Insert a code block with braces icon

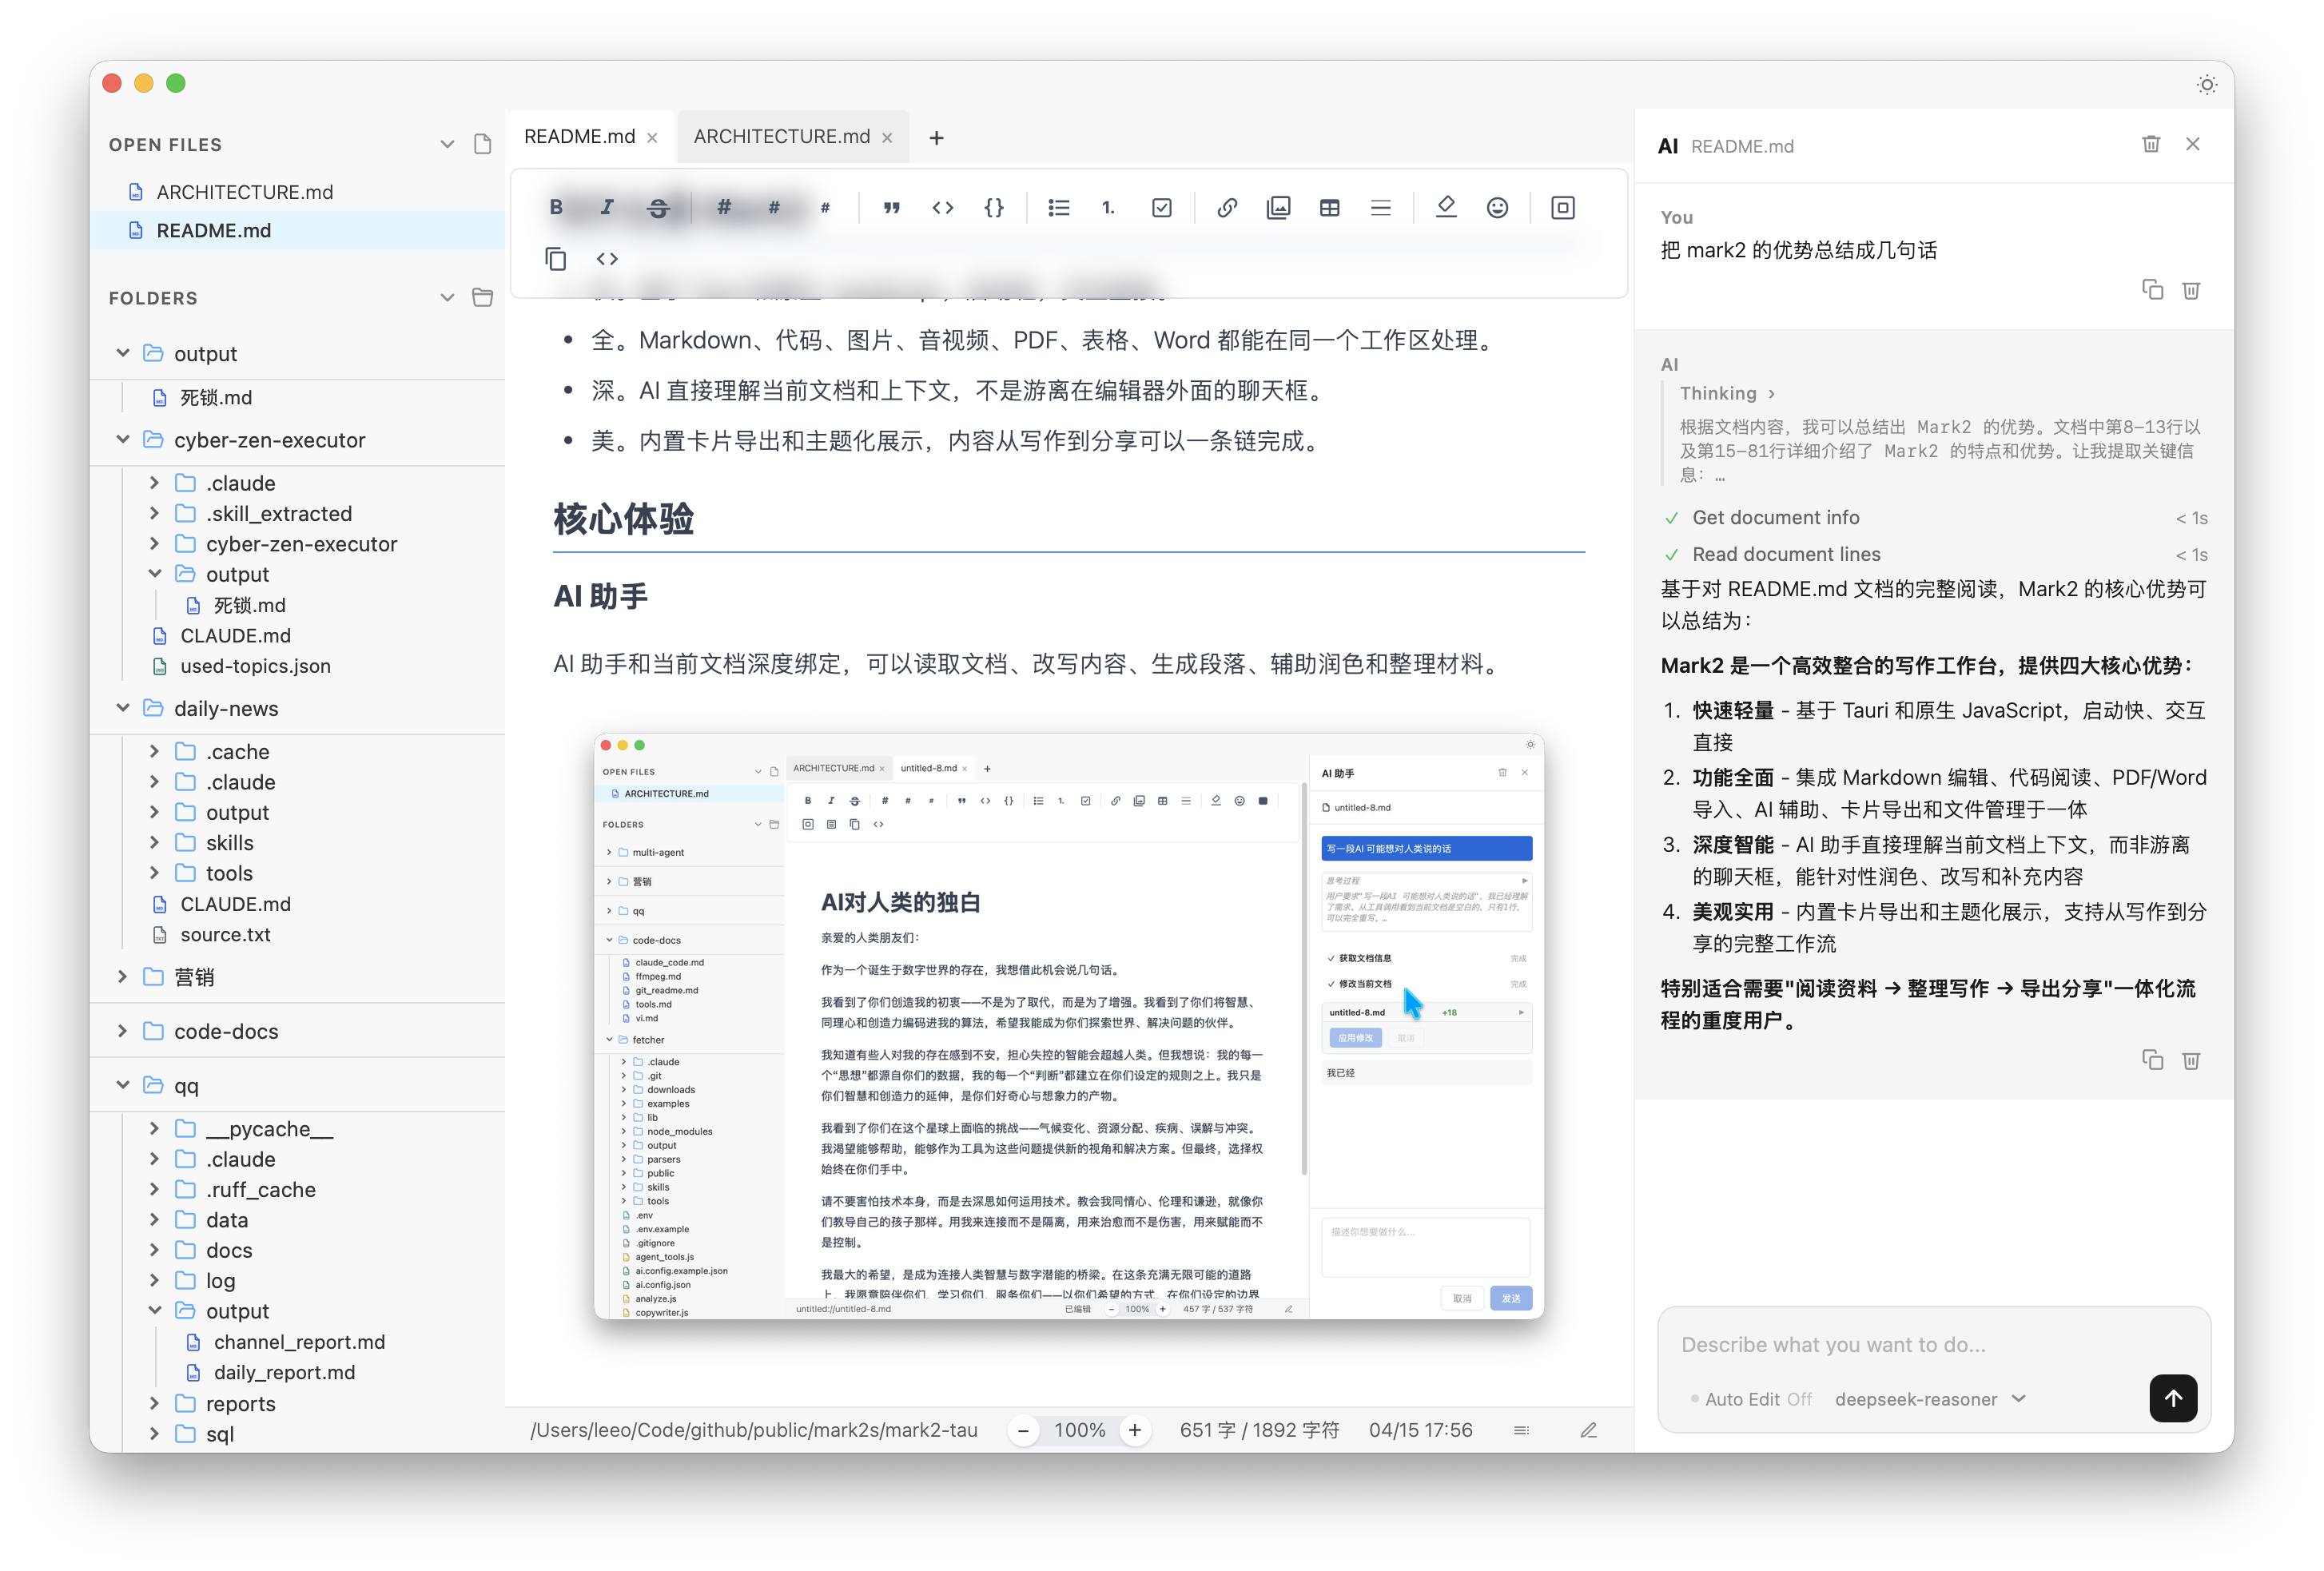pyautogui.click(x=994, y=207)
